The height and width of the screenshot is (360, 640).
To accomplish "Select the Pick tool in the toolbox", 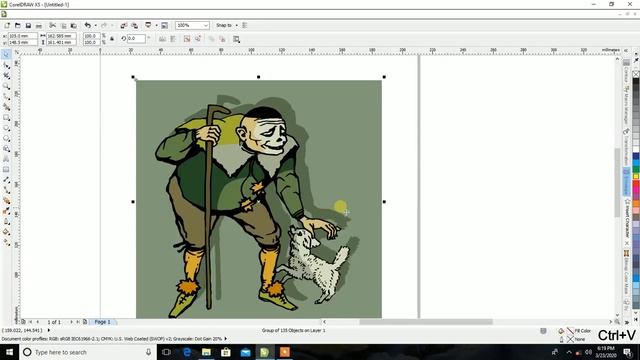I will tap(6, 55).
